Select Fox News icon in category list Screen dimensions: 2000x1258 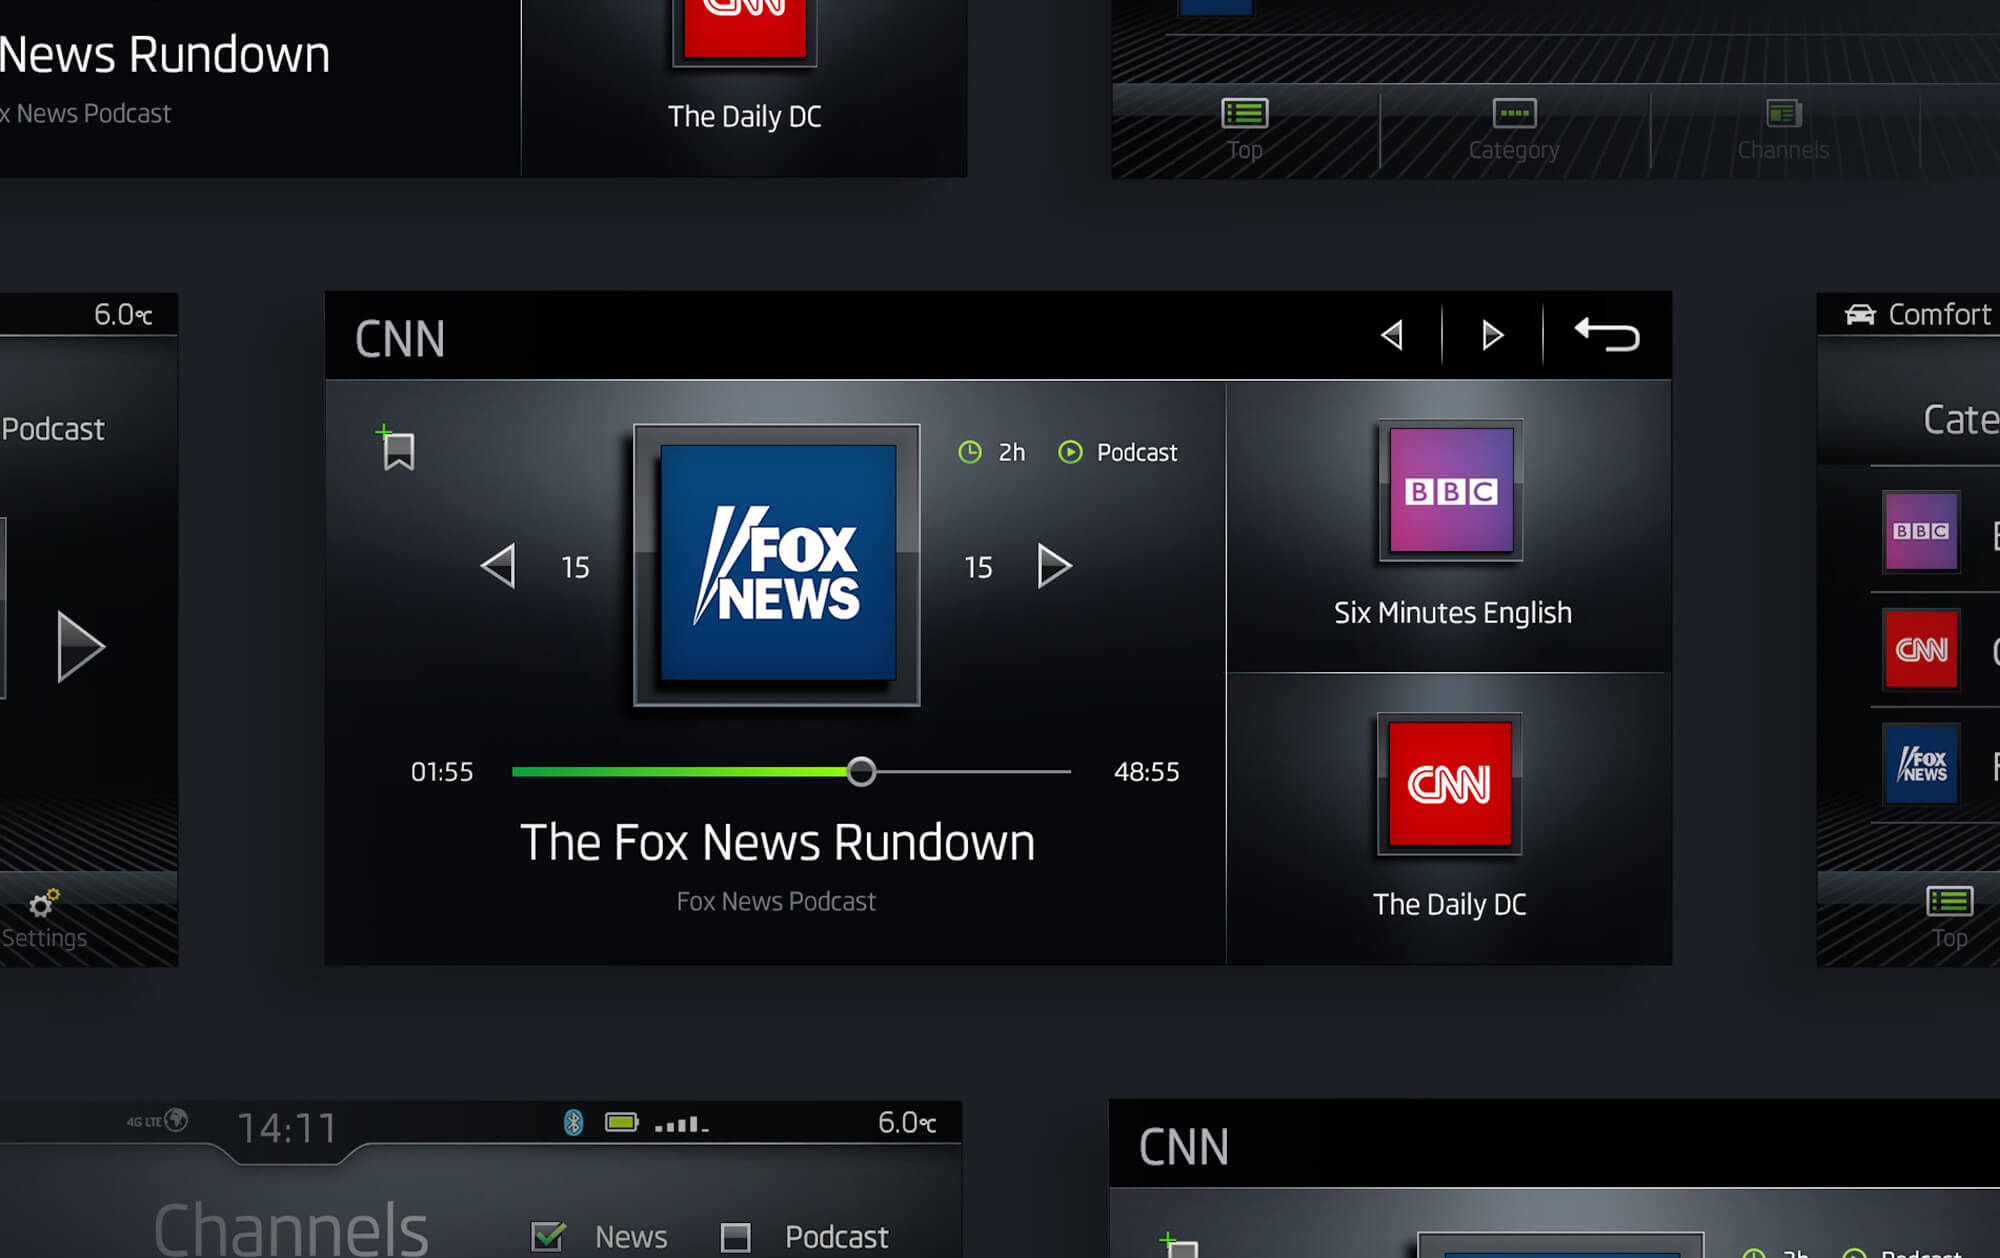point(1921,765)
